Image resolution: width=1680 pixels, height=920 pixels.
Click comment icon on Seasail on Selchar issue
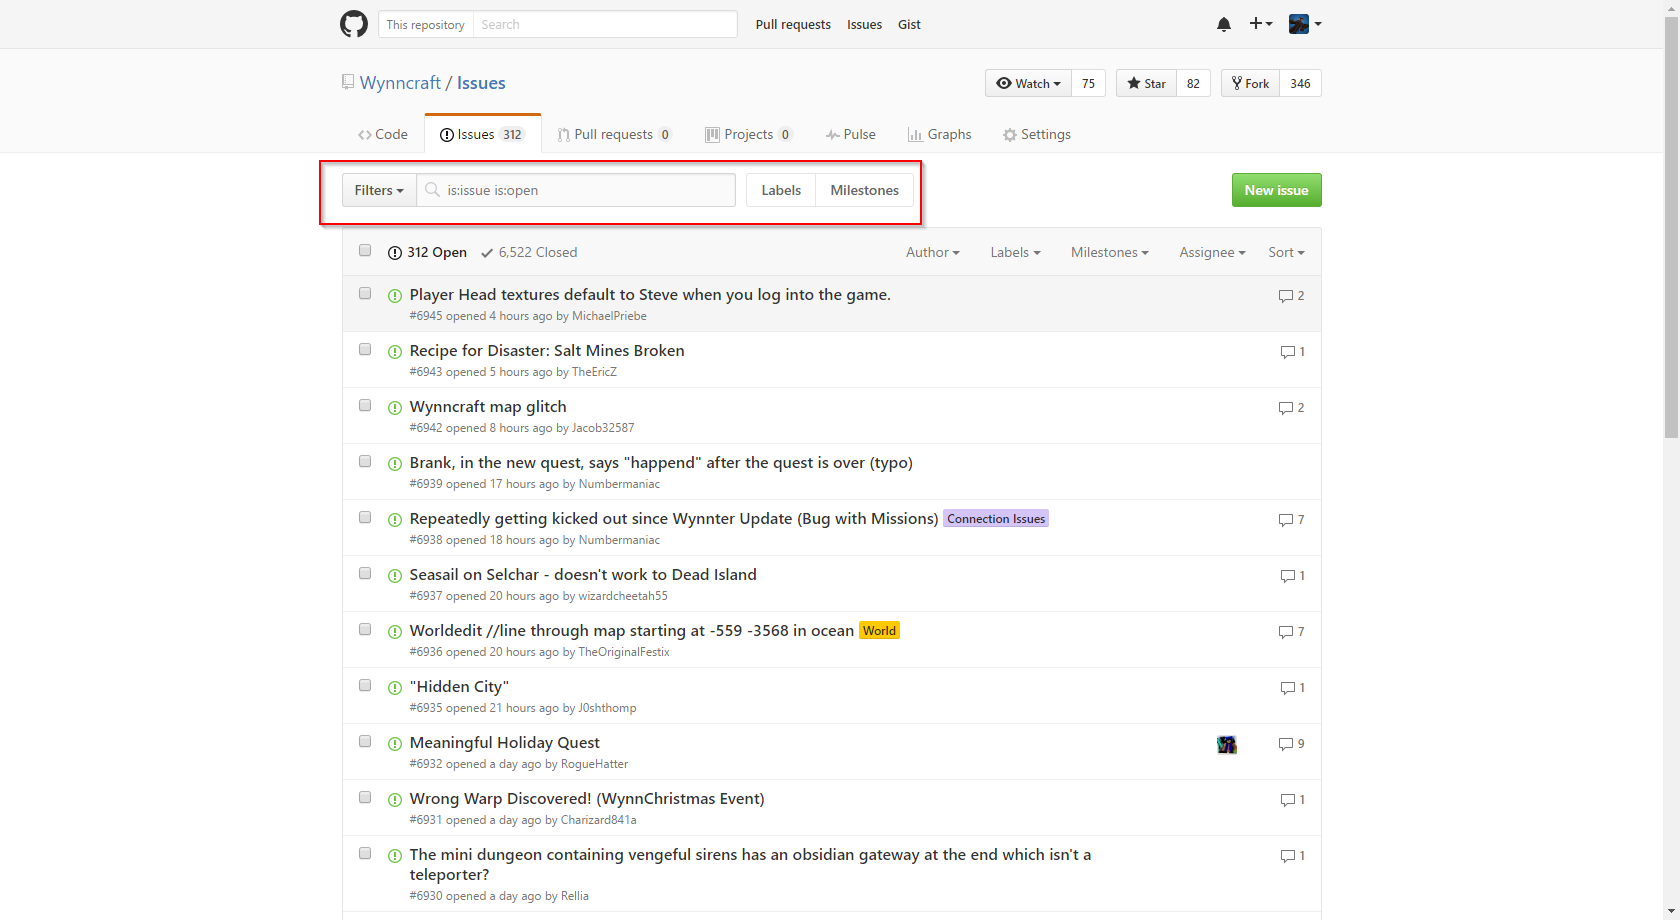click(1288, 576)
